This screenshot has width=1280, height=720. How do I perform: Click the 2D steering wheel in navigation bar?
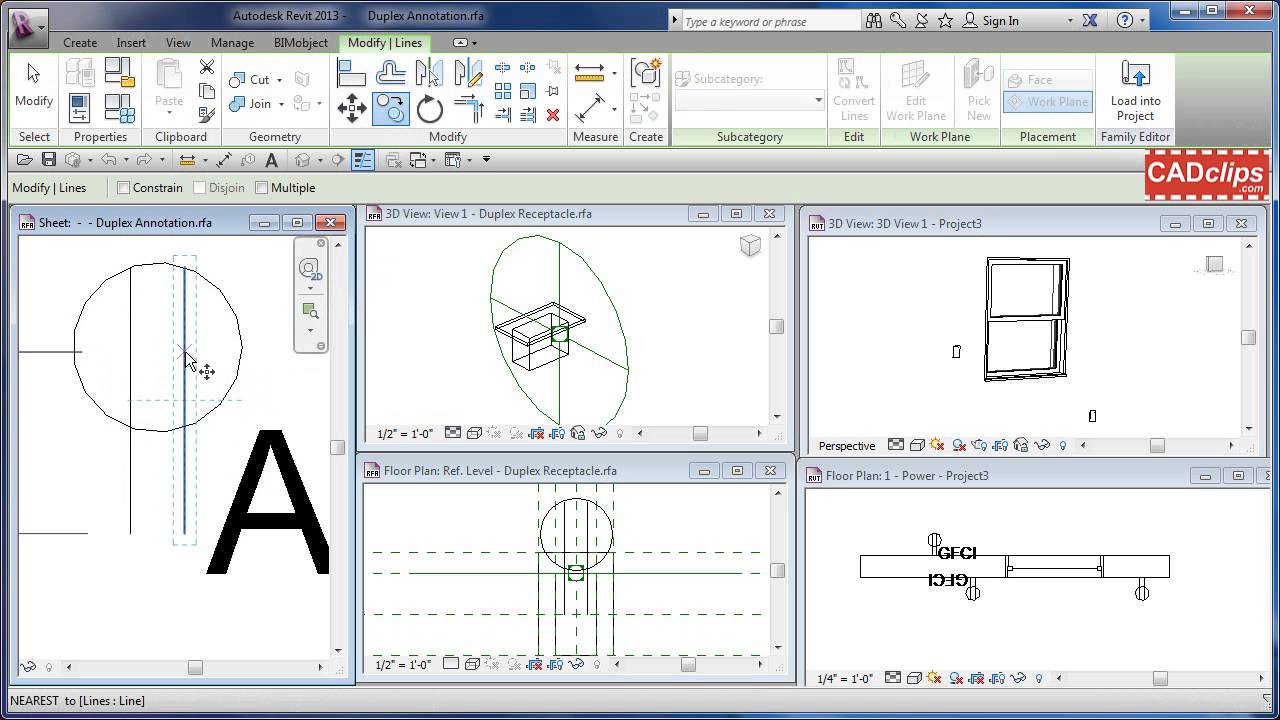click(x=310, y=269)
